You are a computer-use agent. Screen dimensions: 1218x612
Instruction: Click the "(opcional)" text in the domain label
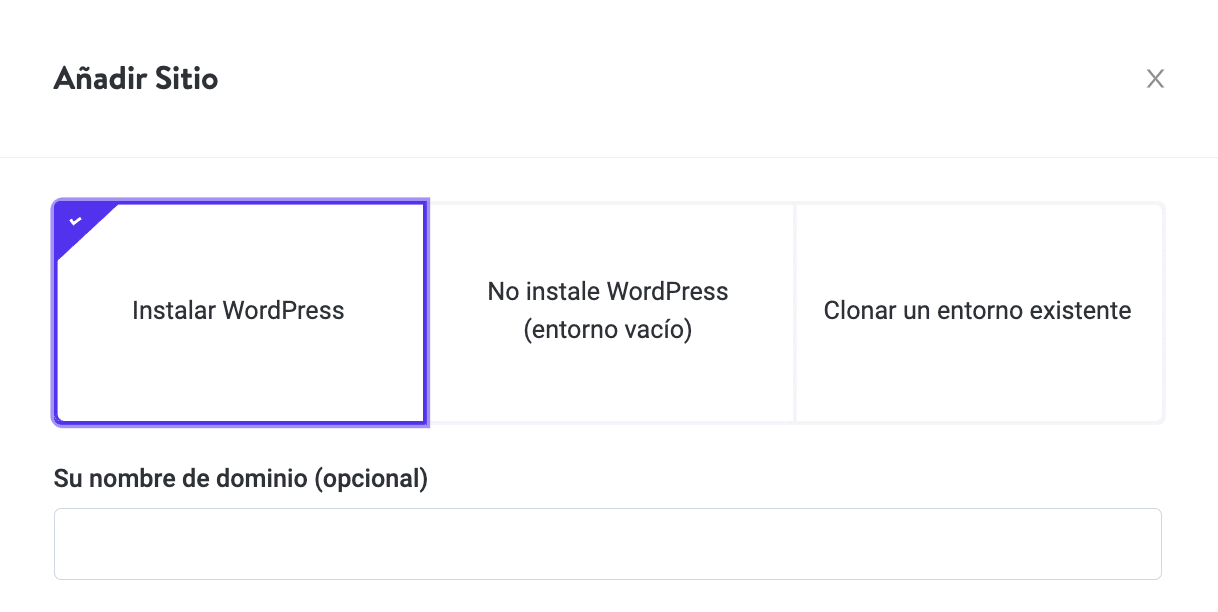tap(371, 479)
